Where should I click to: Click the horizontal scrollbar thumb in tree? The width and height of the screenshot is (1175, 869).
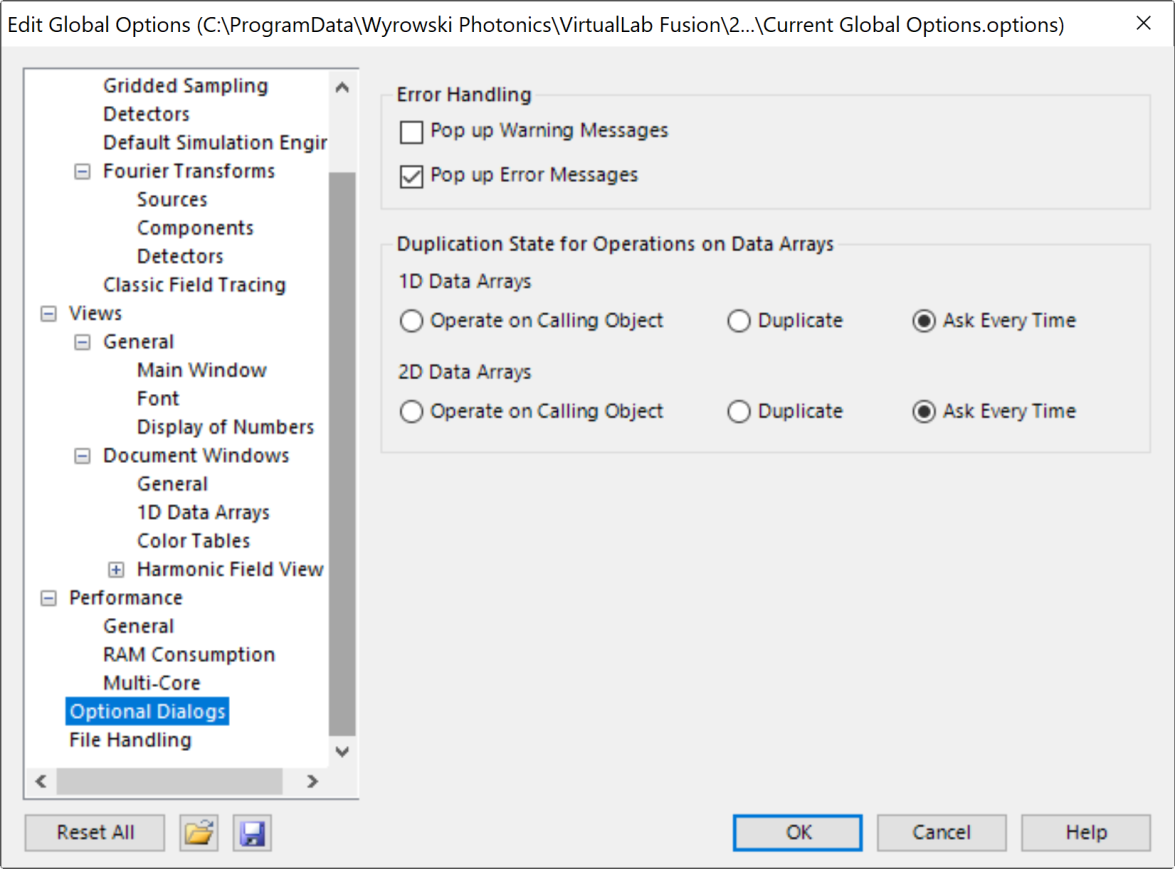pos(170,781)
